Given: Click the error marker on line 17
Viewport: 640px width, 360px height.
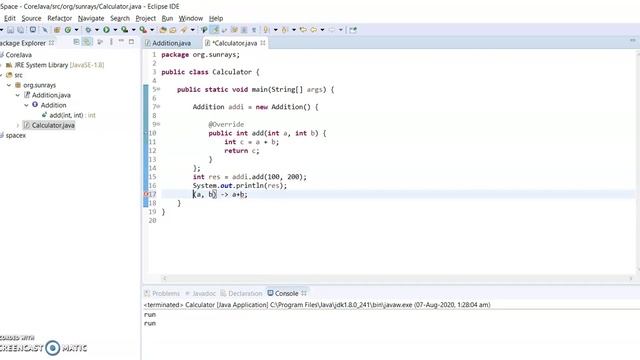Looking at the screenshot, I should [146, 194].
